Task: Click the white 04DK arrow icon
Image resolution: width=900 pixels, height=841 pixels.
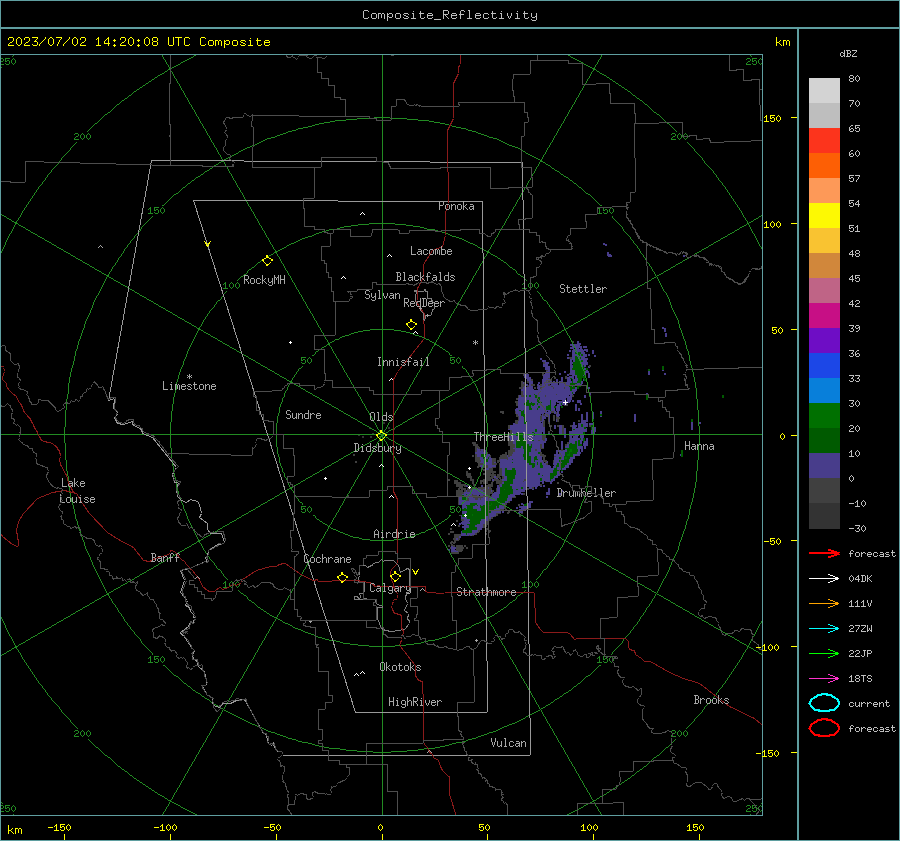Action: [824, 578]
